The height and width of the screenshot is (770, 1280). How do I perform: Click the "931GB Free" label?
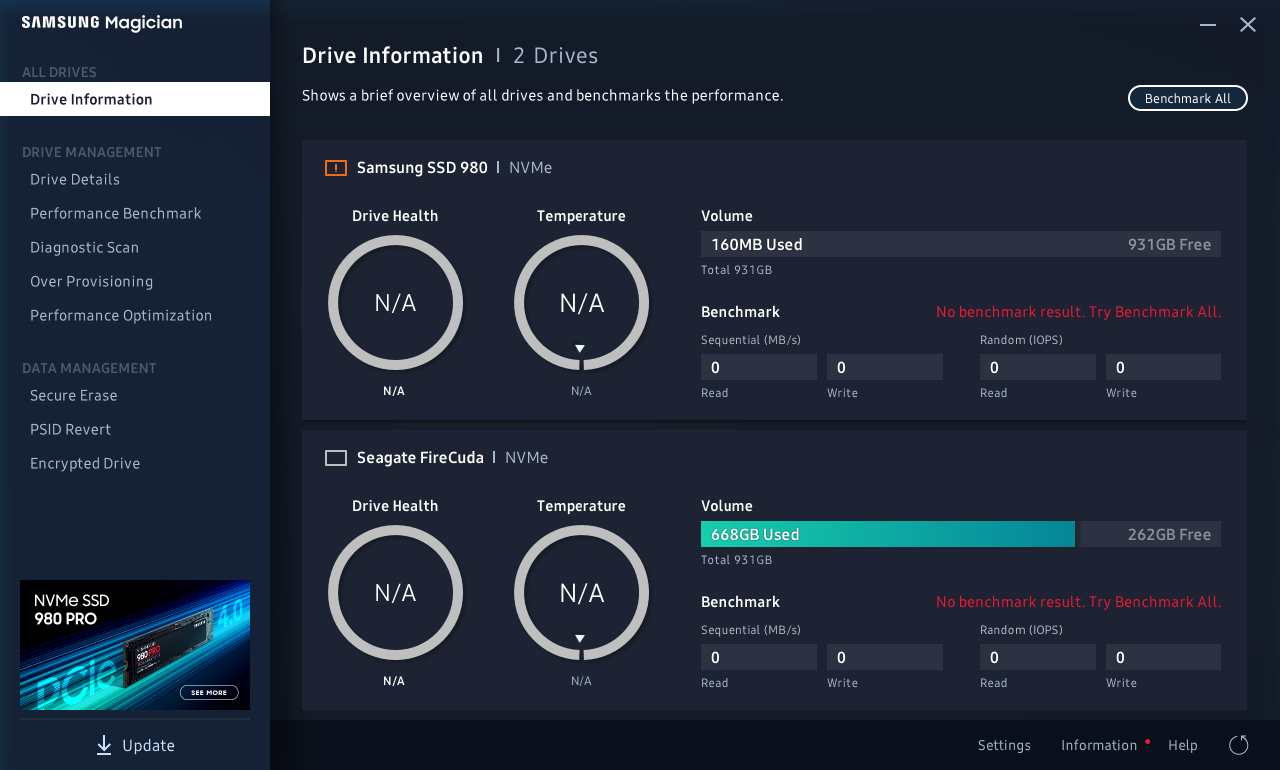click(1169, 244)
